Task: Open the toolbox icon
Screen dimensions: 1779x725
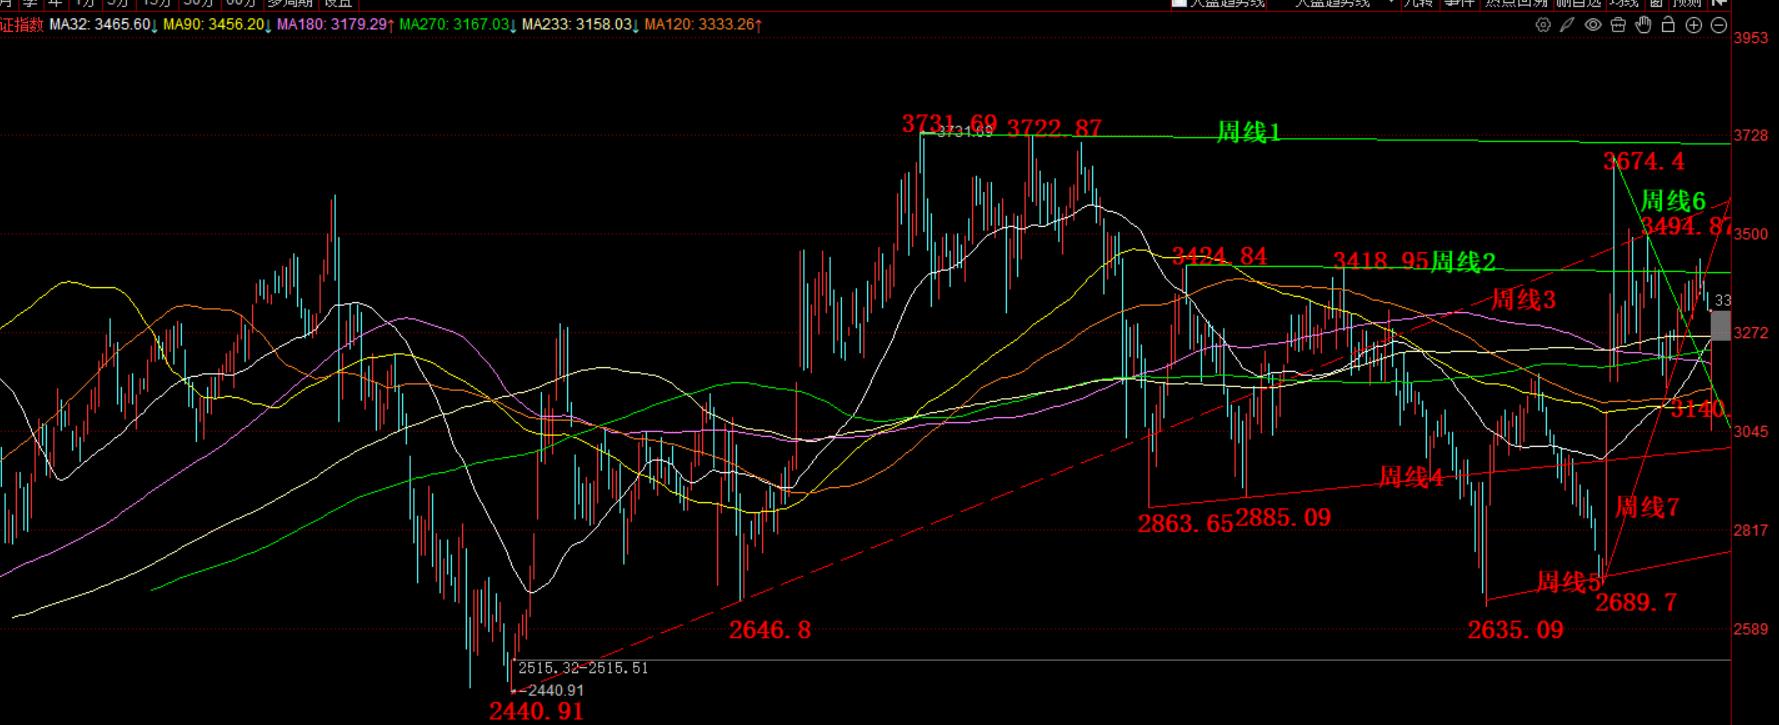Action: pyautogui.click(x=1618, y=25)
